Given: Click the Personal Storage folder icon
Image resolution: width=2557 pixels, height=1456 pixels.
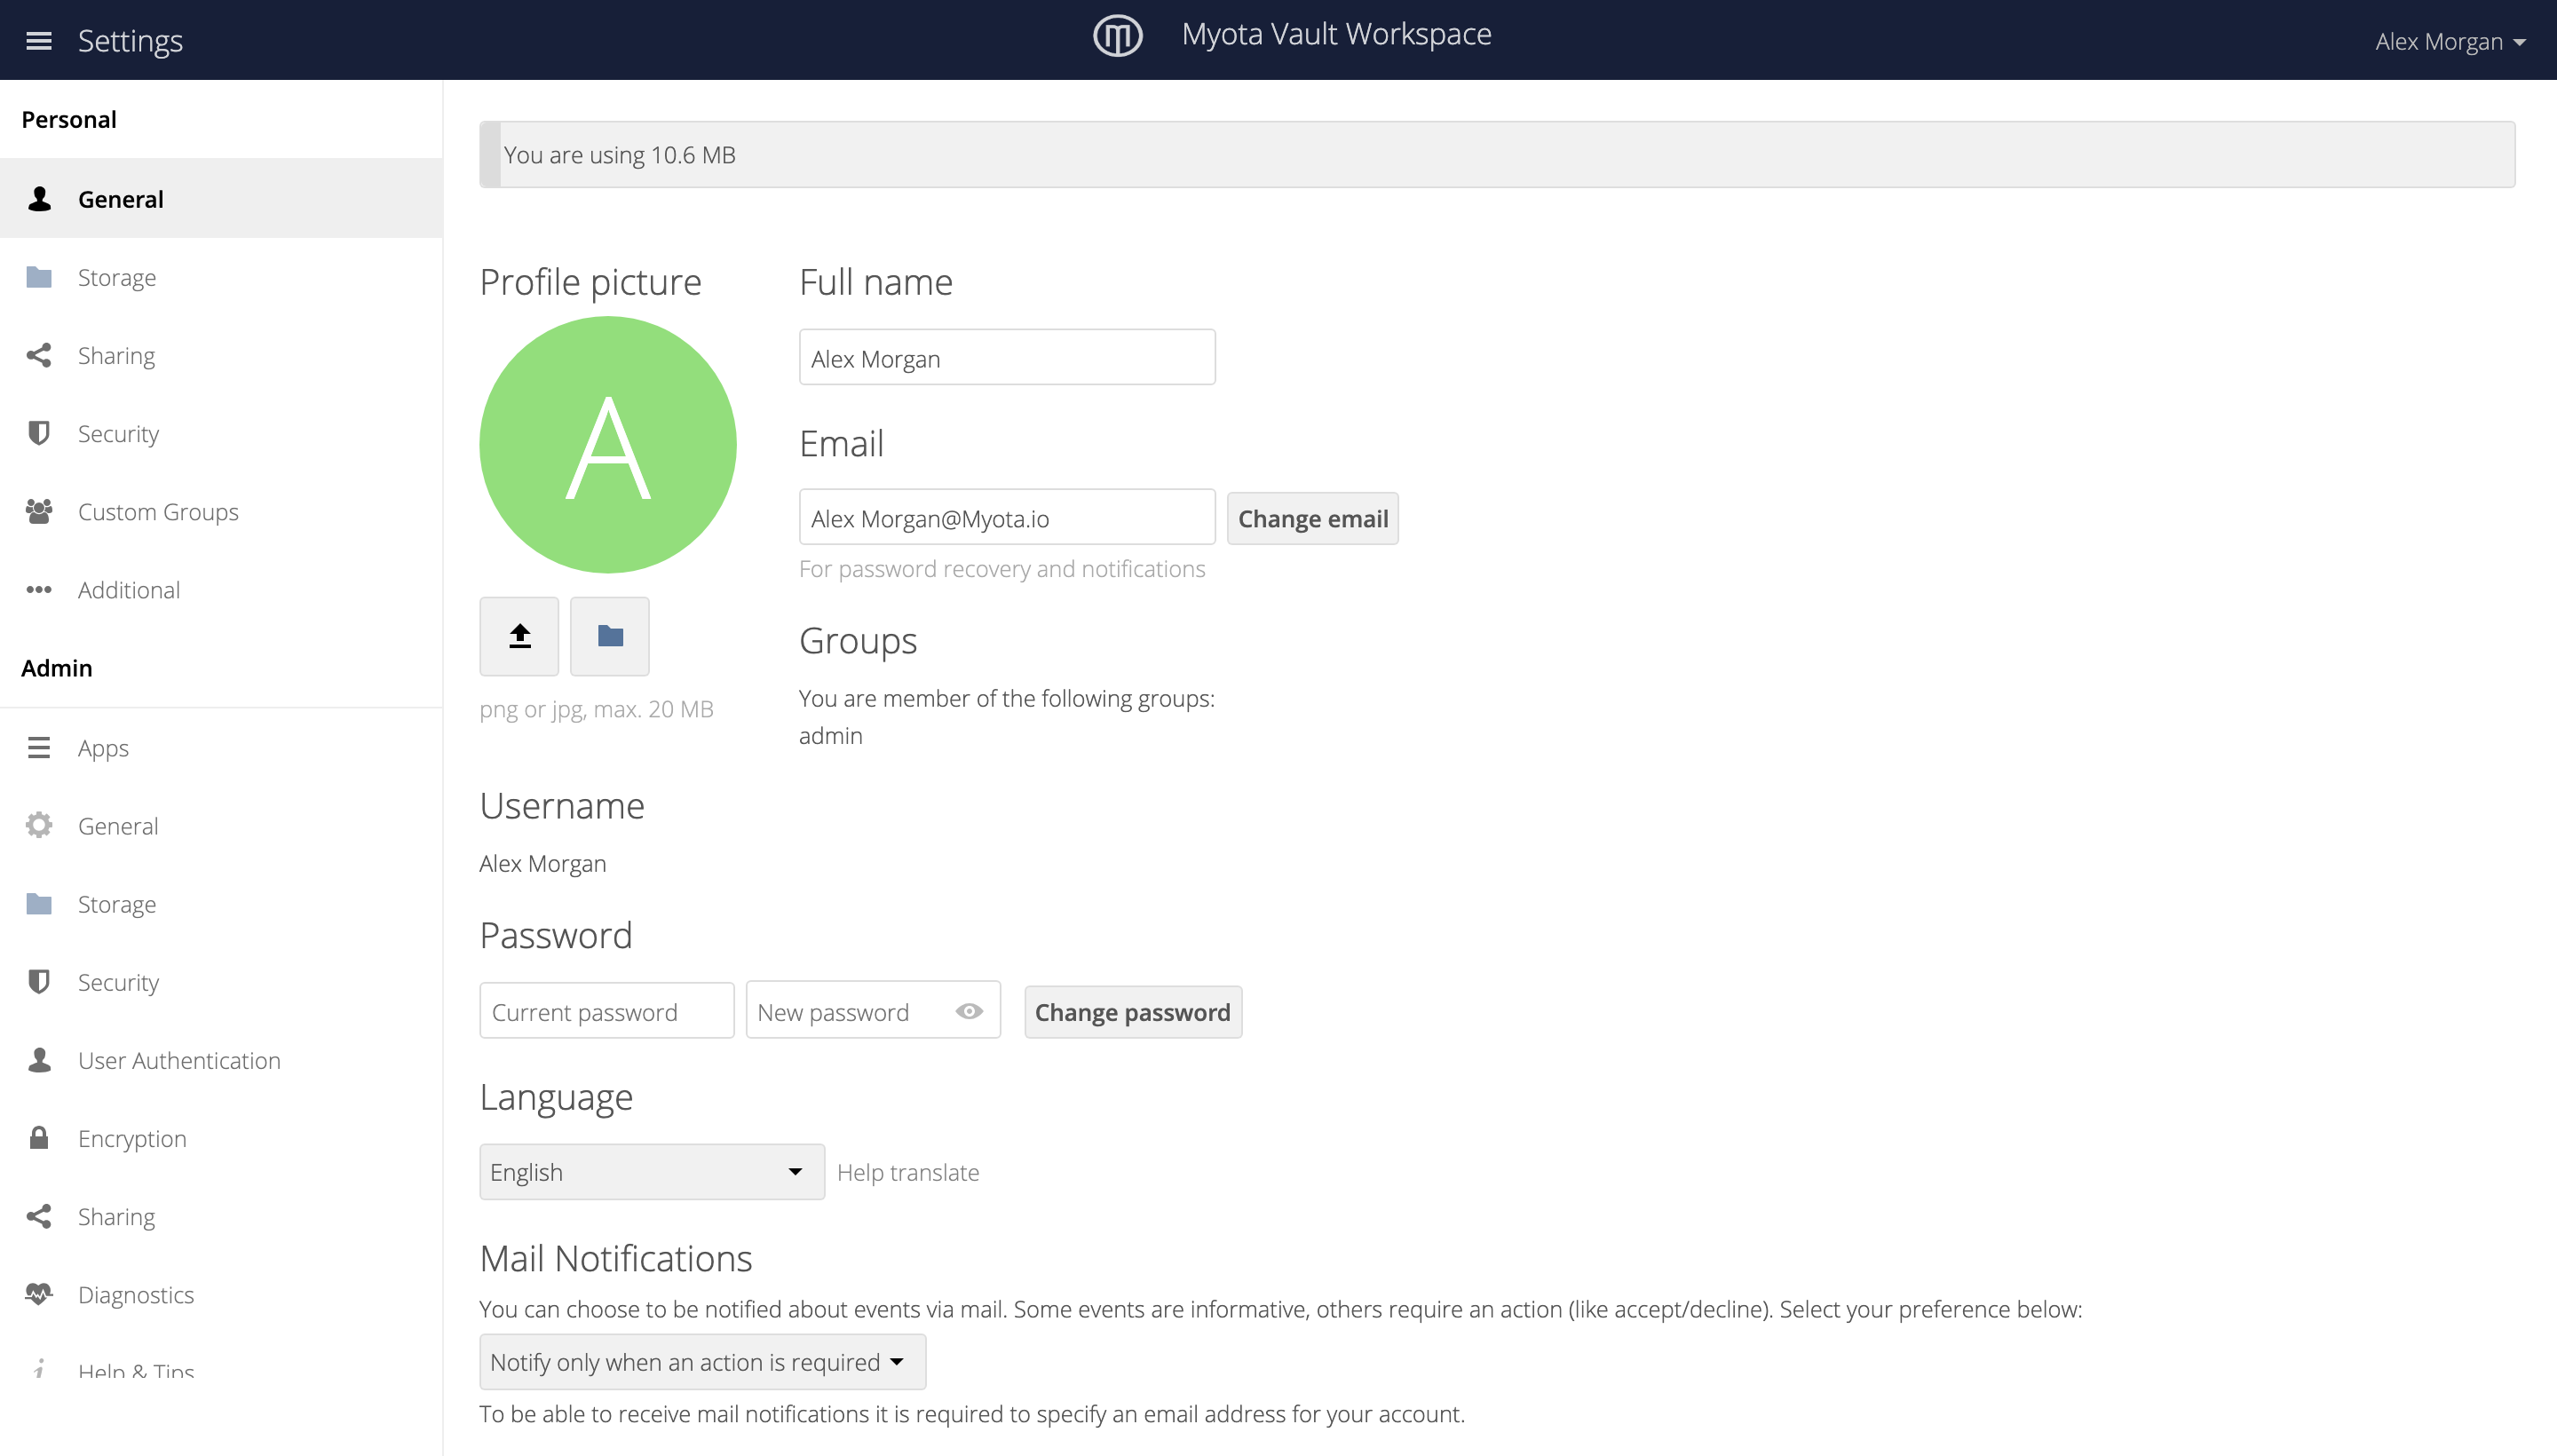Looking at the screenshot, I should pos(39,277).
